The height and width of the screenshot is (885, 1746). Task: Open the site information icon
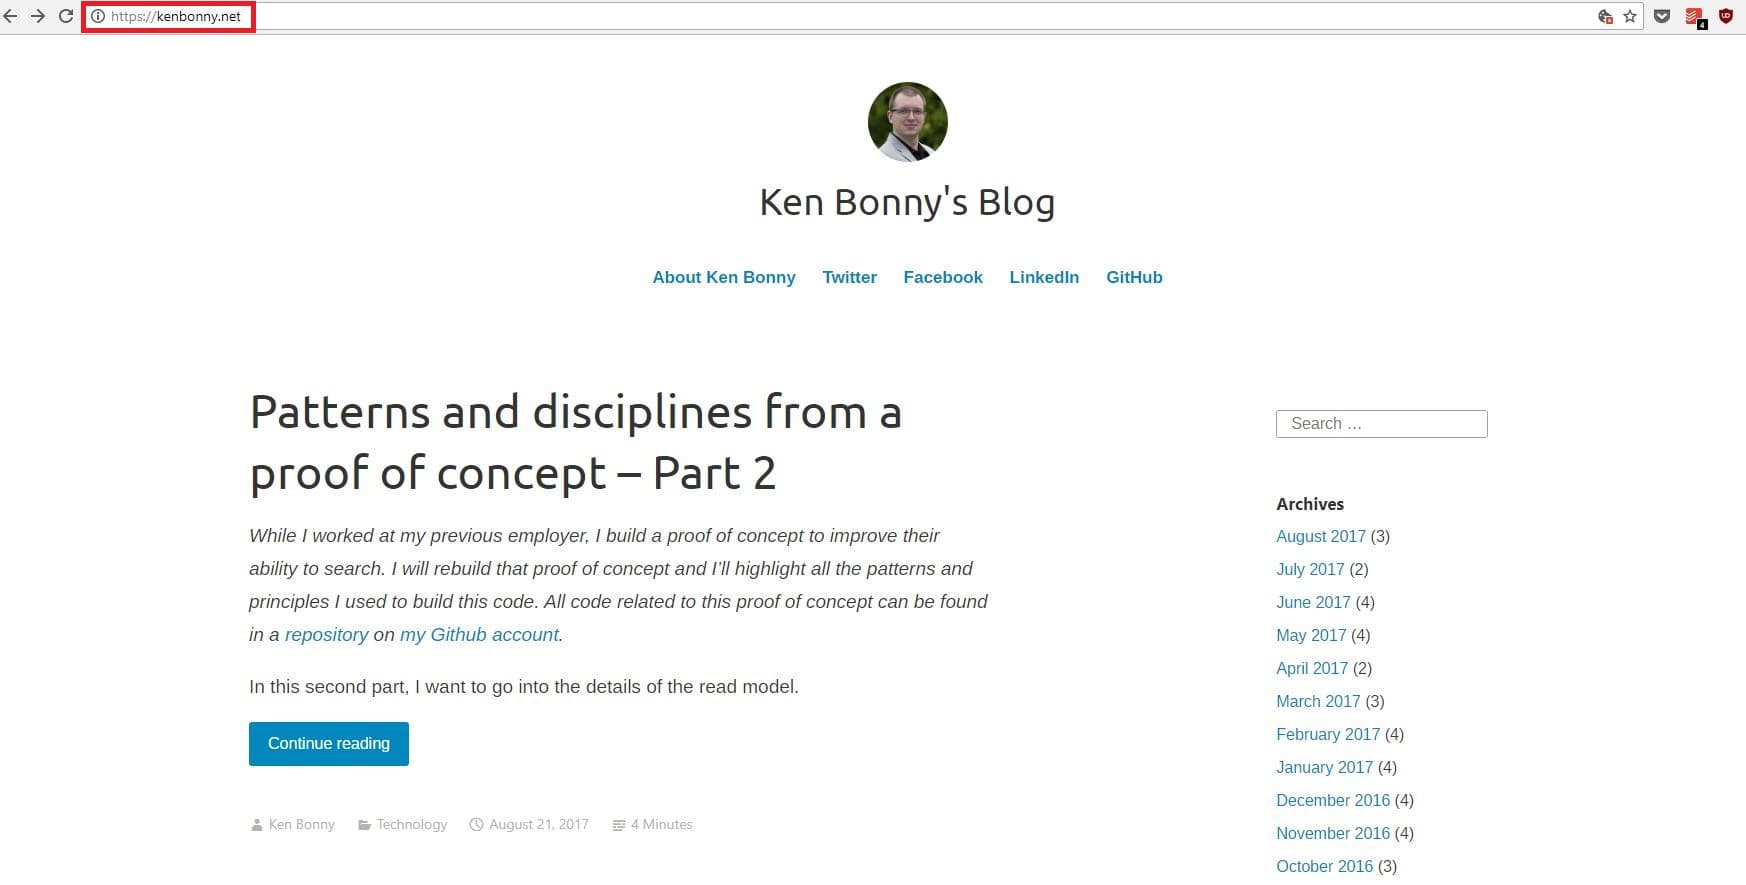98,16
